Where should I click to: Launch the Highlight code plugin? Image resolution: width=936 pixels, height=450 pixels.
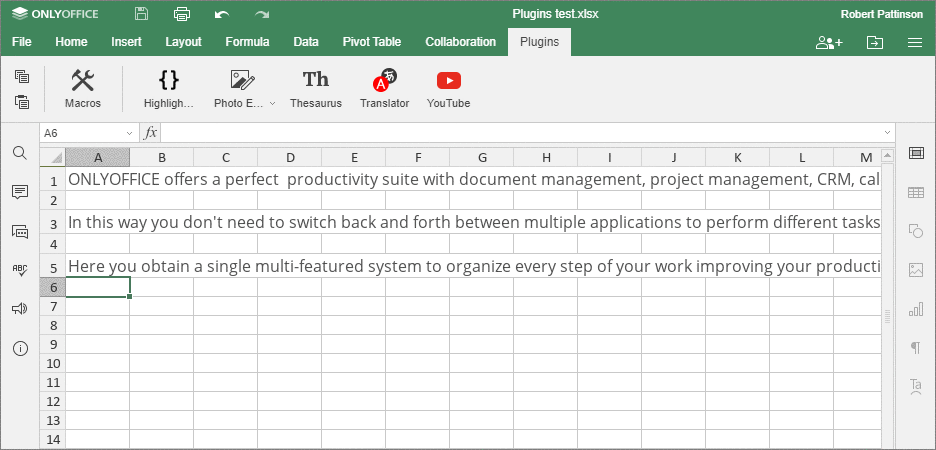pyautogui.click(x=168, y=88)
